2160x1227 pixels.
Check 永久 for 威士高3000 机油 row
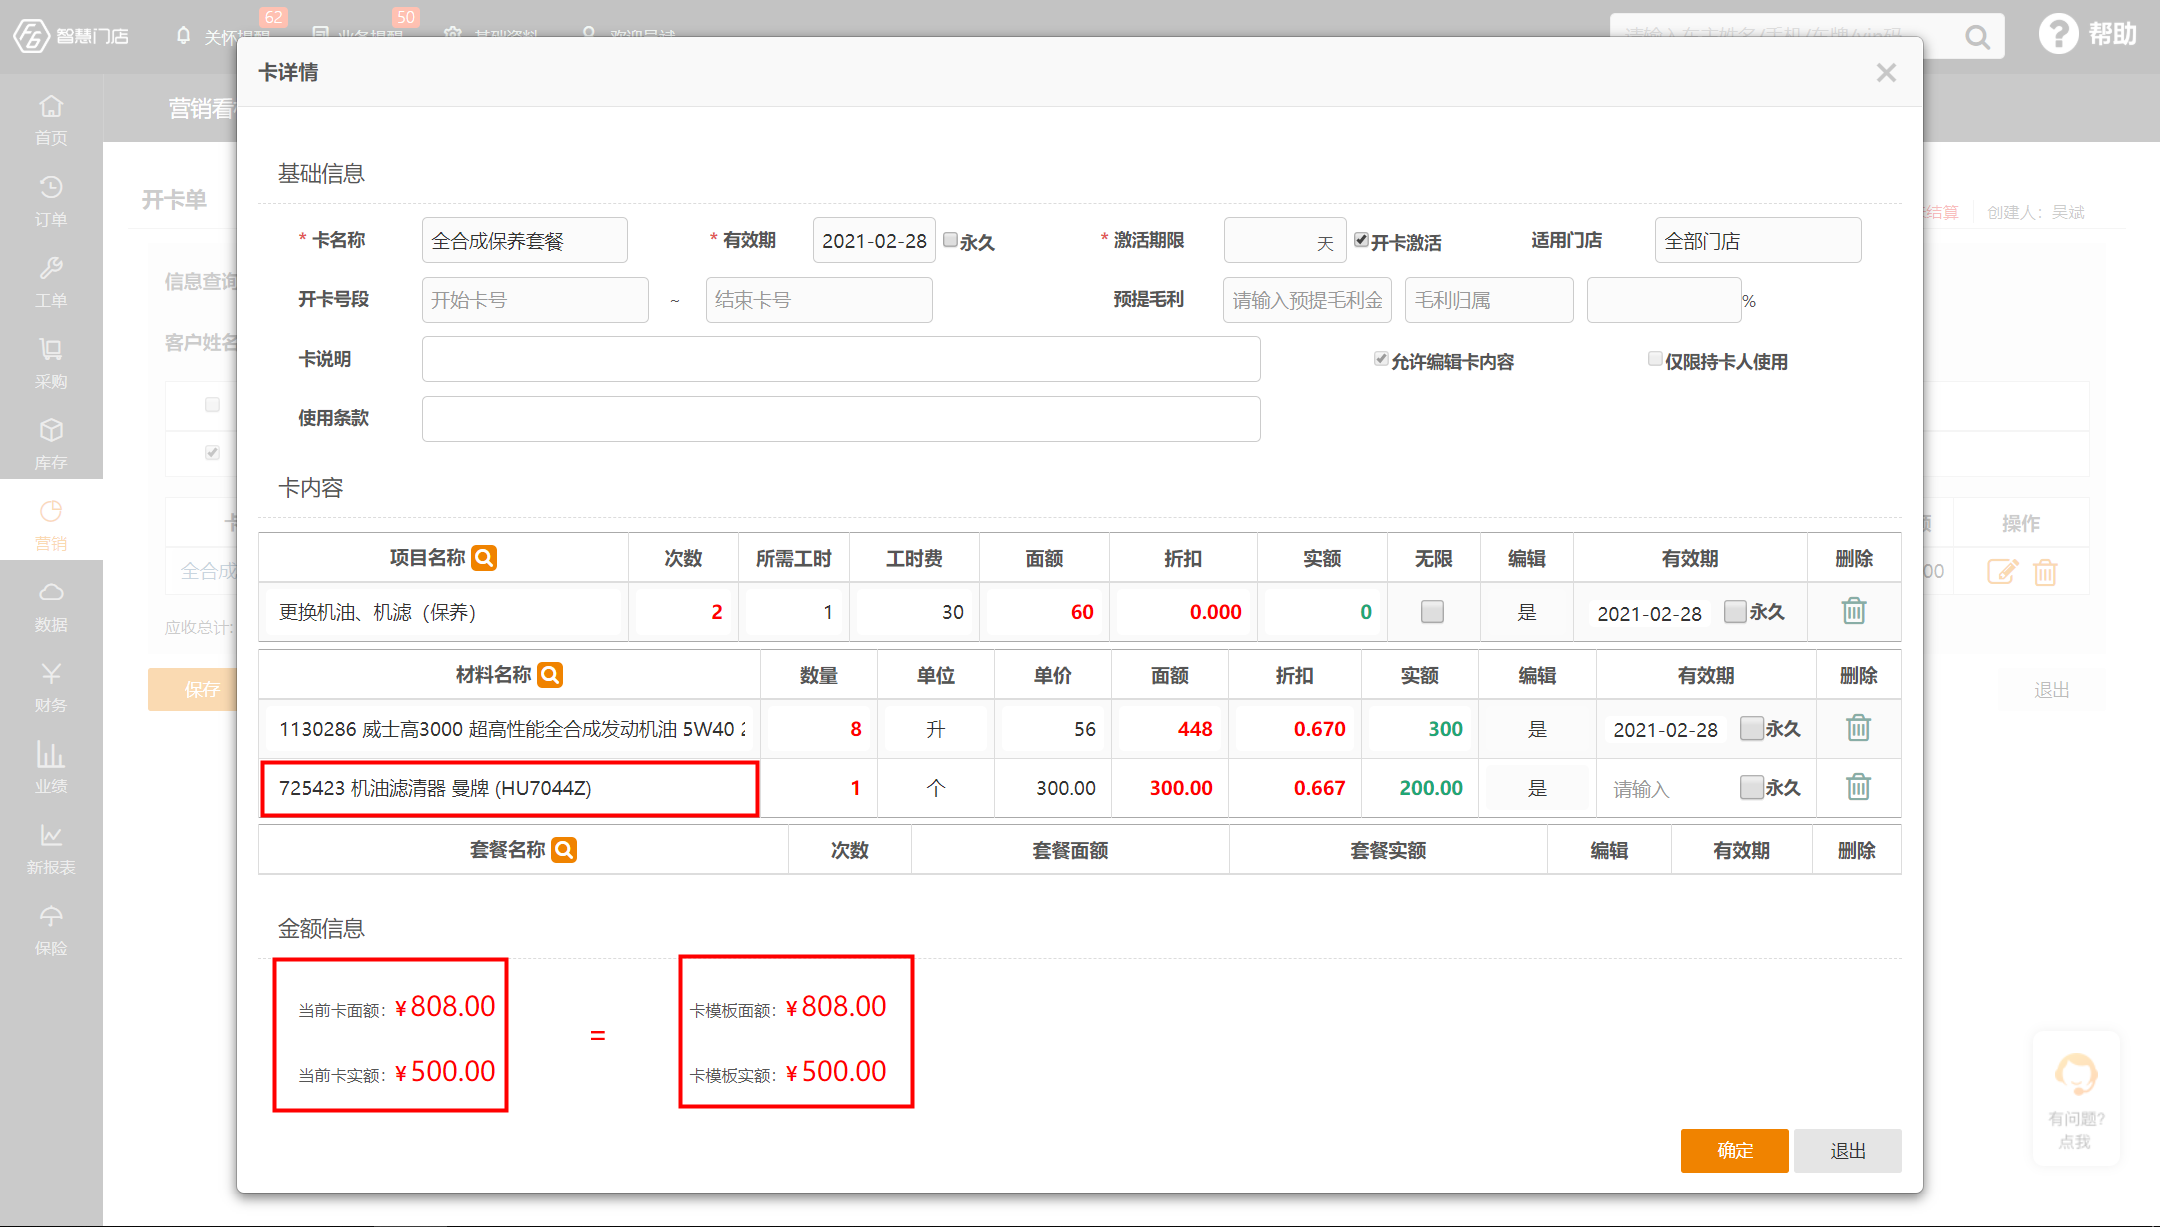point(1751,728)
